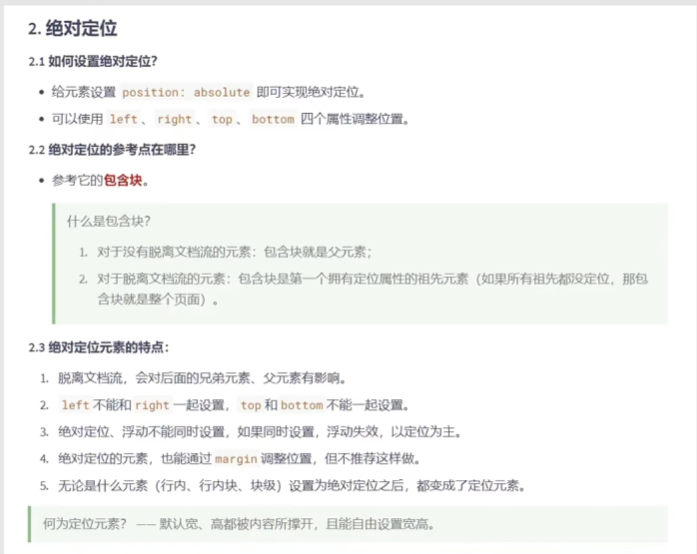
Task: Click the subheading '2.2 绝对定位的参考点在哪里?'
Action: (x=112, y=150)
